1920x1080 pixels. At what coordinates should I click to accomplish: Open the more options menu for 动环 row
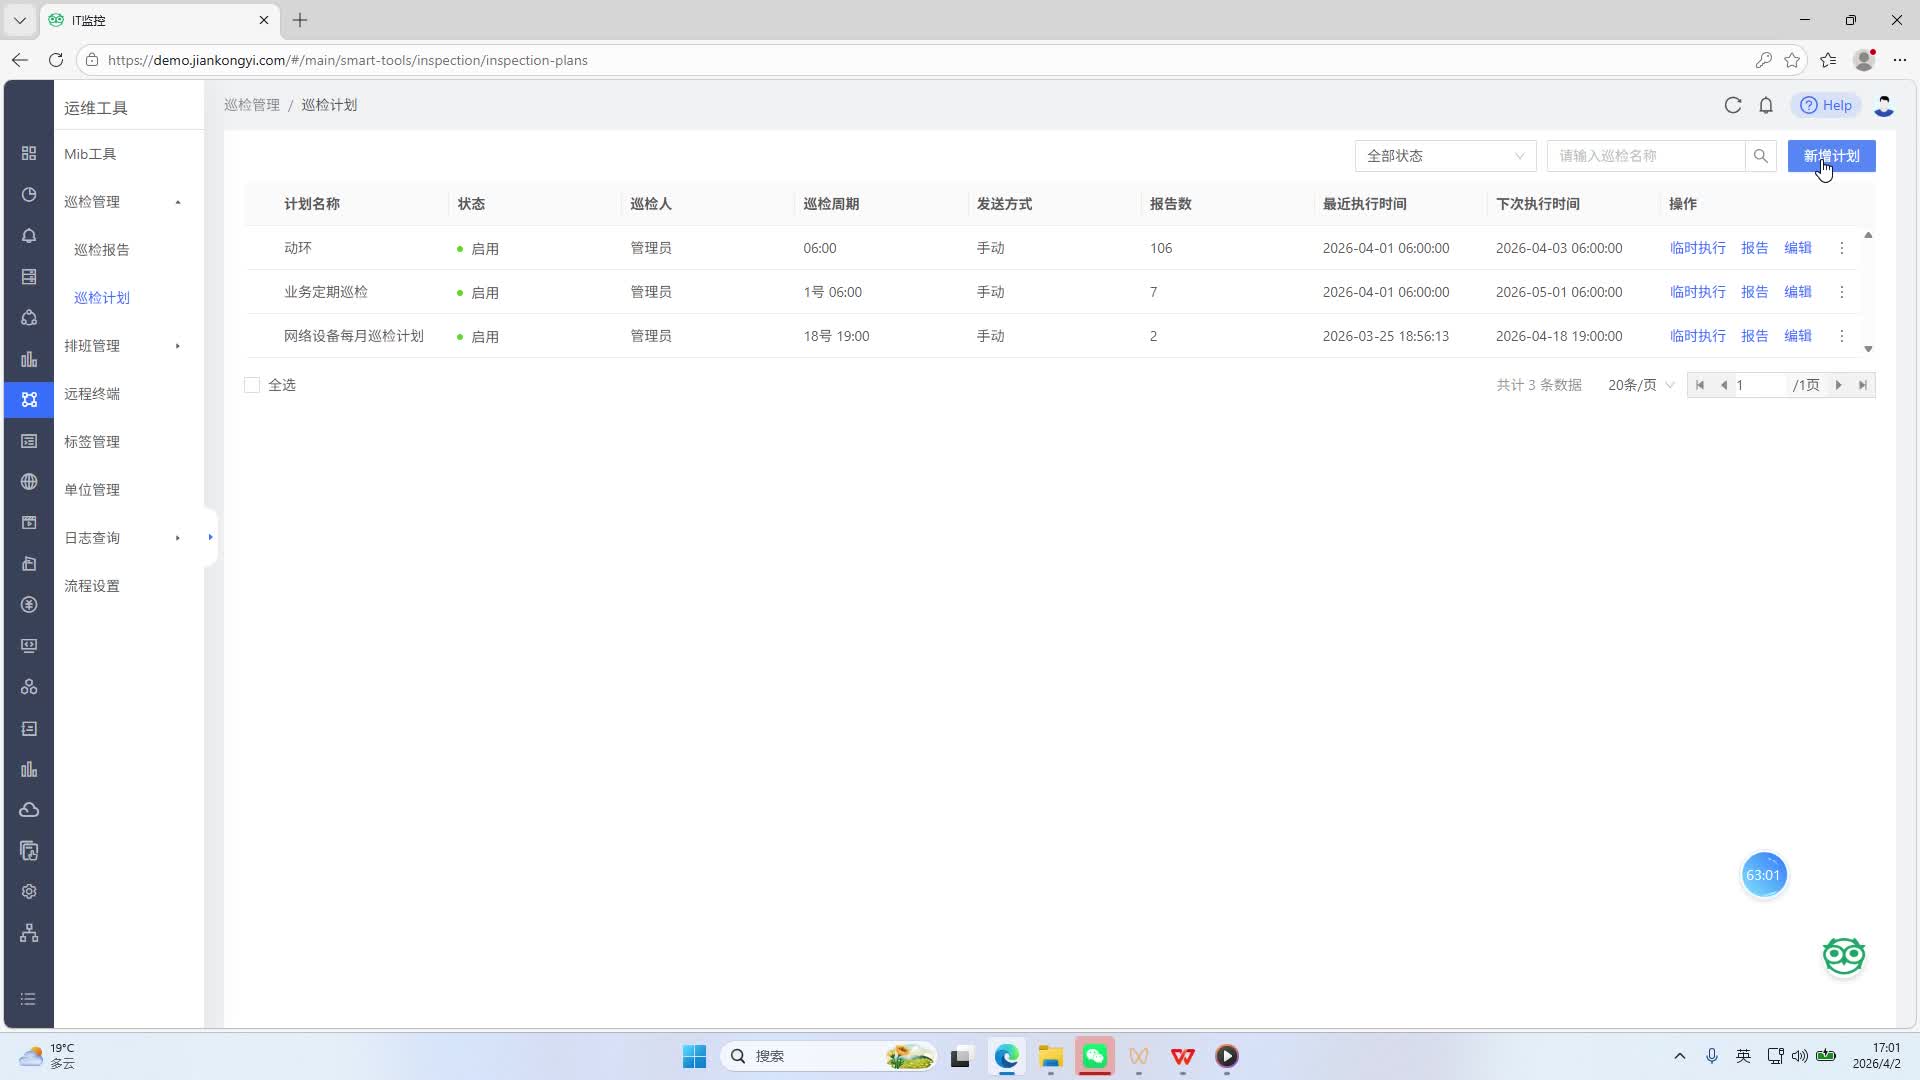(1842, 248)
